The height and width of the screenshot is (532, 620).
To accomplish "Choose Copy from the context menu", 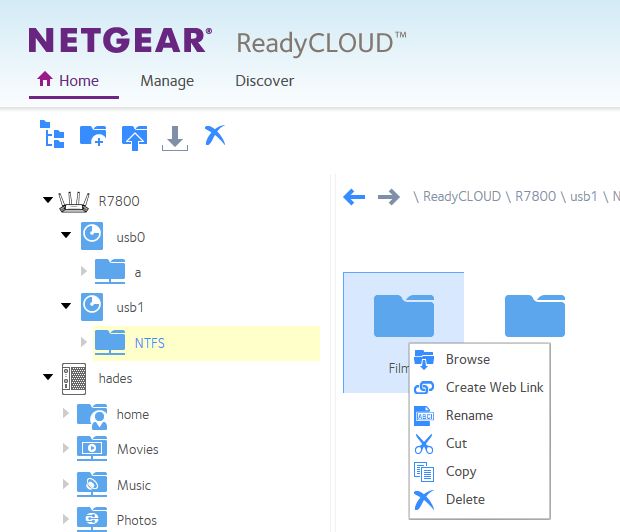I will 480,471.
